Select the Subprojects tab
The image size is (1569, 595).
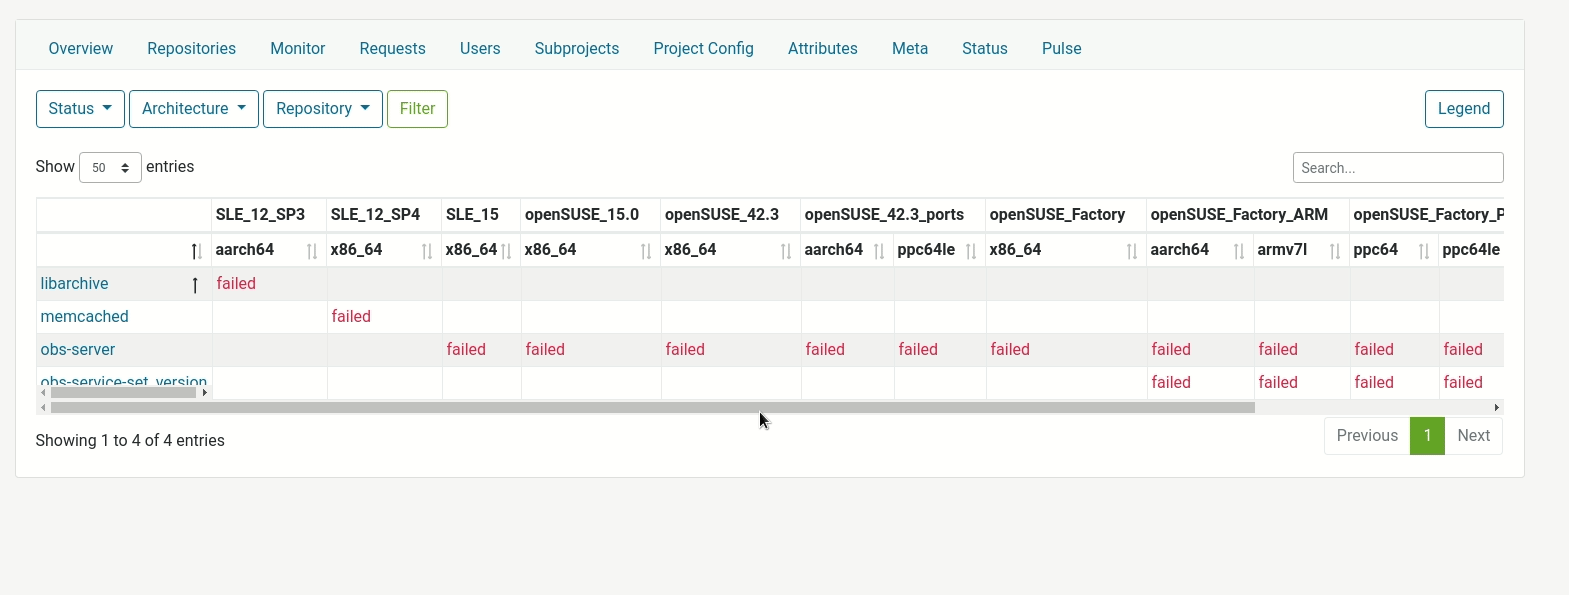(x=577, y=48)
